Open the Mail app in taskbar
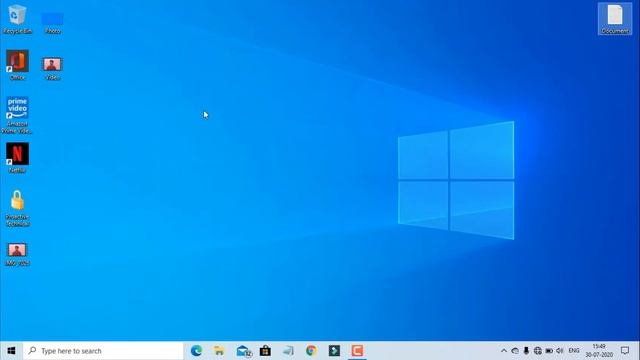The image size is (640, 360). tap(243, 351)
